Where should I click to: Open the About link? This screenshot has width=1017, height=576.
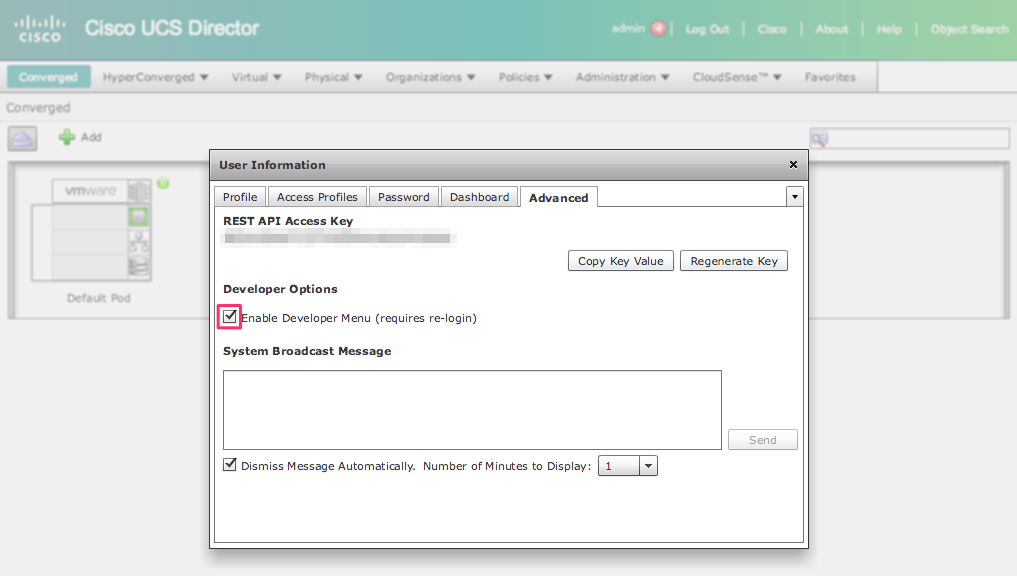[x=832, y=29]
